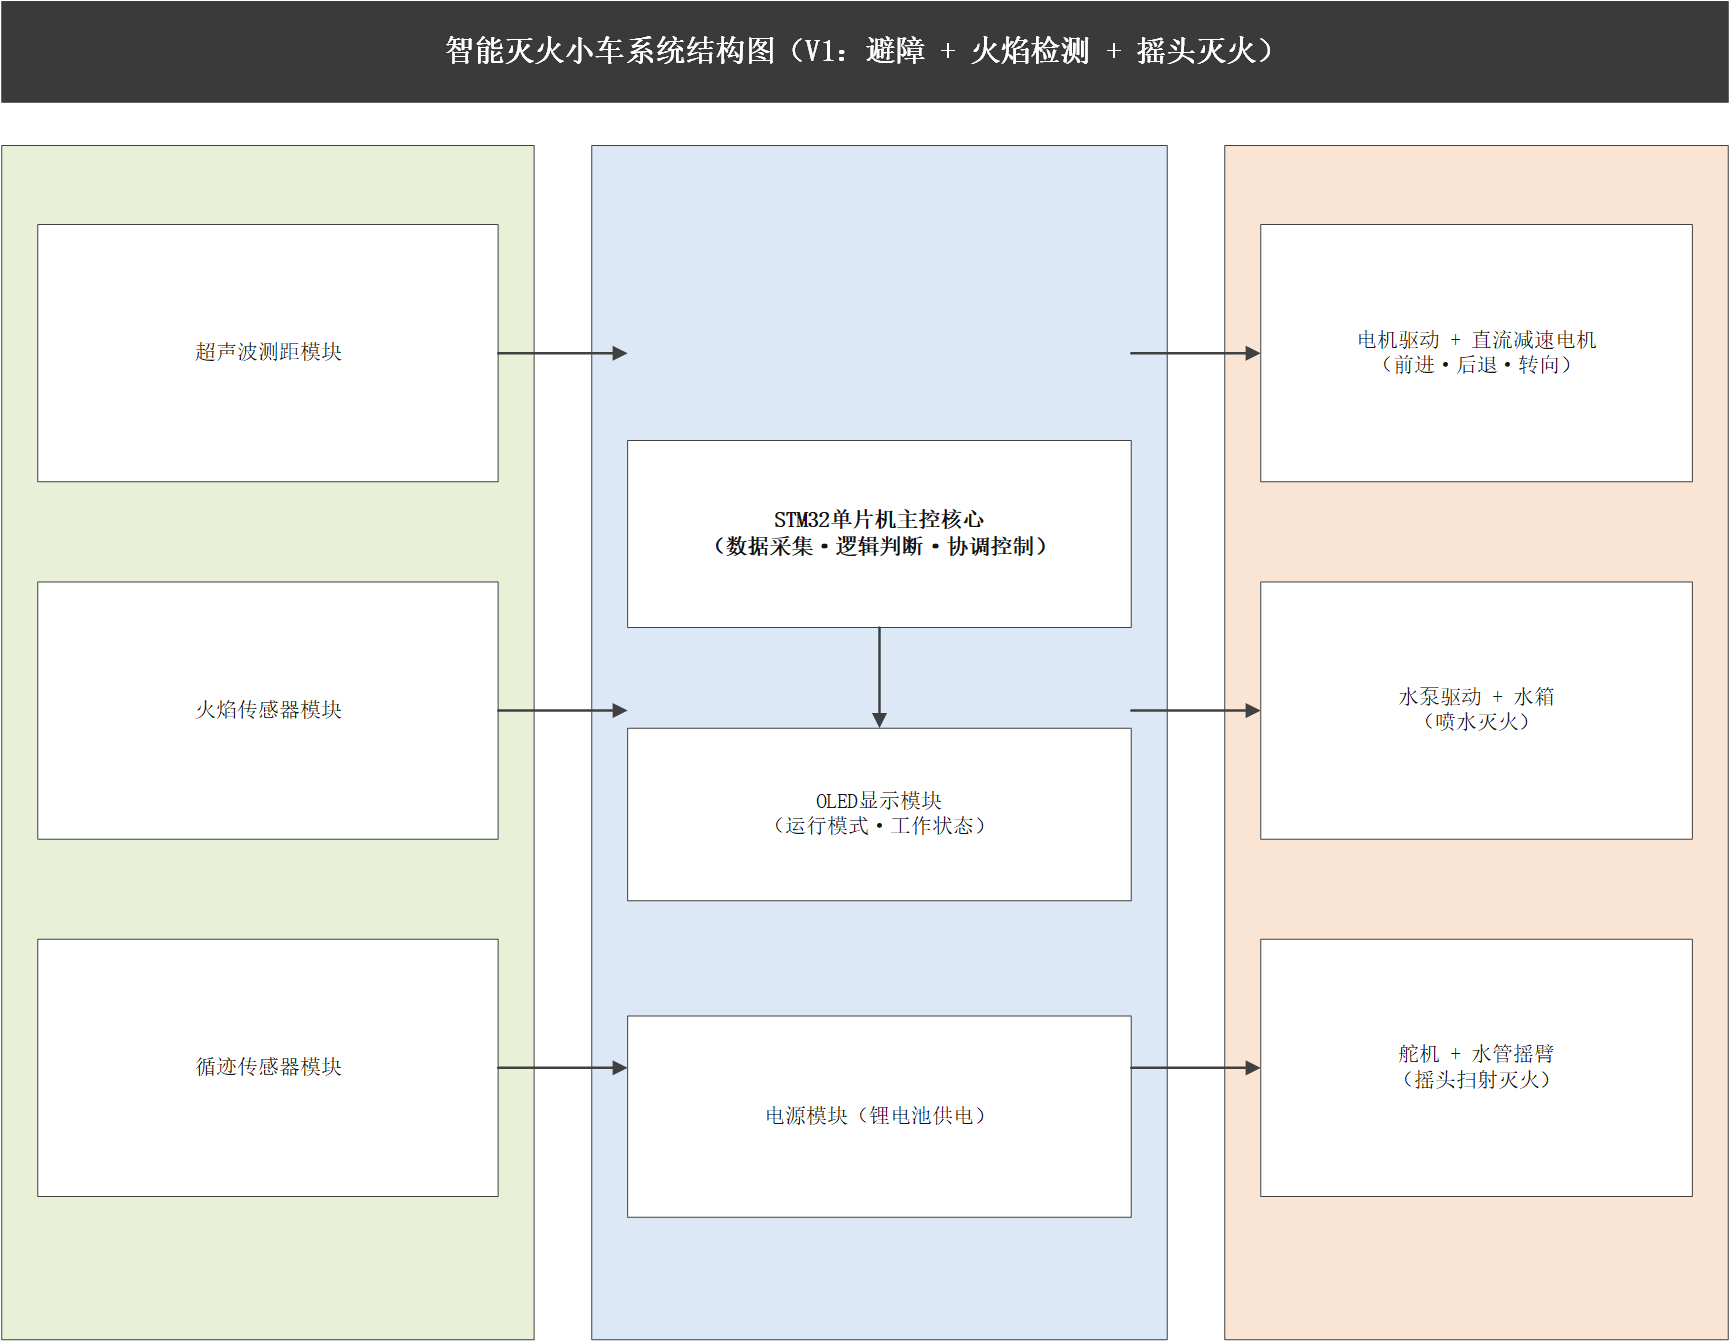Select the diagram title 智能灭火小车系统结构图
Image resolution: width=1730 pixels, height=1341 pixels.
tap(864, 51)
